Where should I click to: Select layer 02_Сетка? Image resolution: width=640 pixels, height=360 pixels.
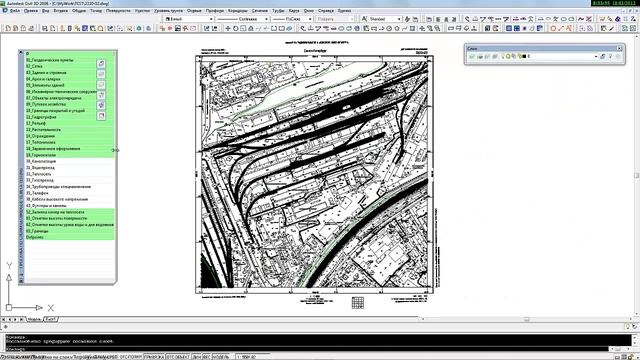[70, 66]
